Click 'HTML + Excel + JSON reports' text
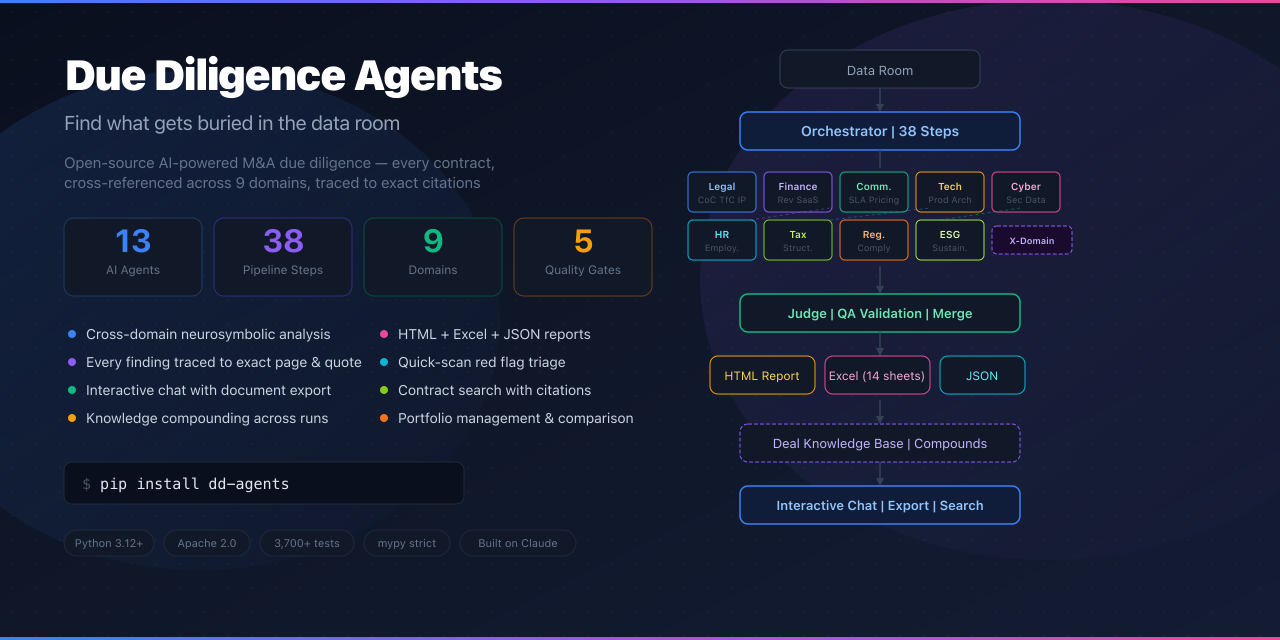Image resolution: width=1280 pixels, height=640 pixels. 494,334
